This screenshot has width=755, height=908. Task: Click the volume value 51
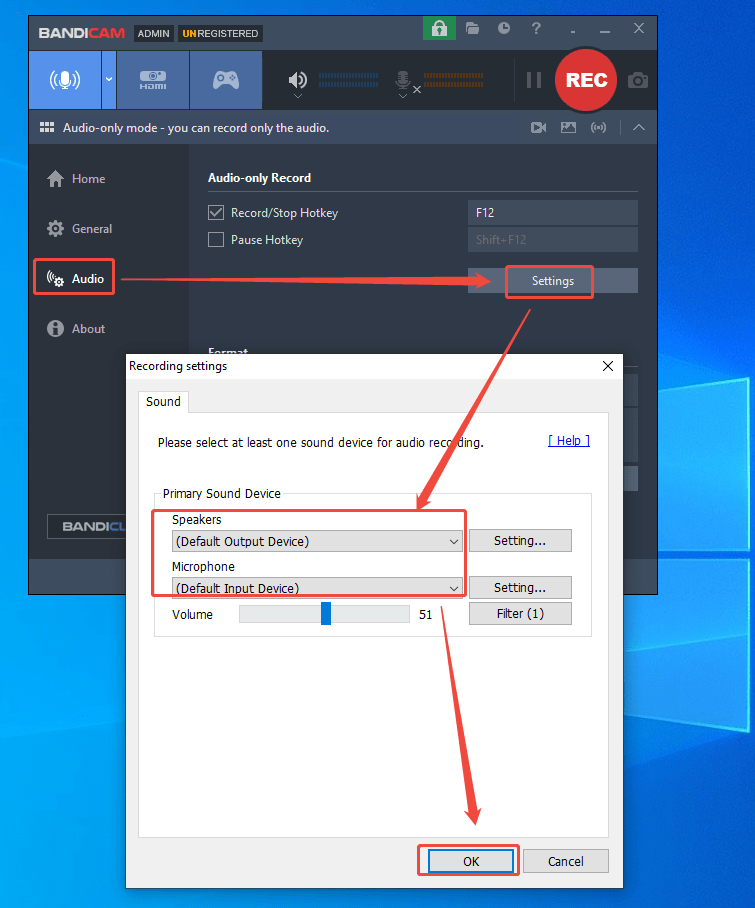pyautogui.click(x=426, y=614)
